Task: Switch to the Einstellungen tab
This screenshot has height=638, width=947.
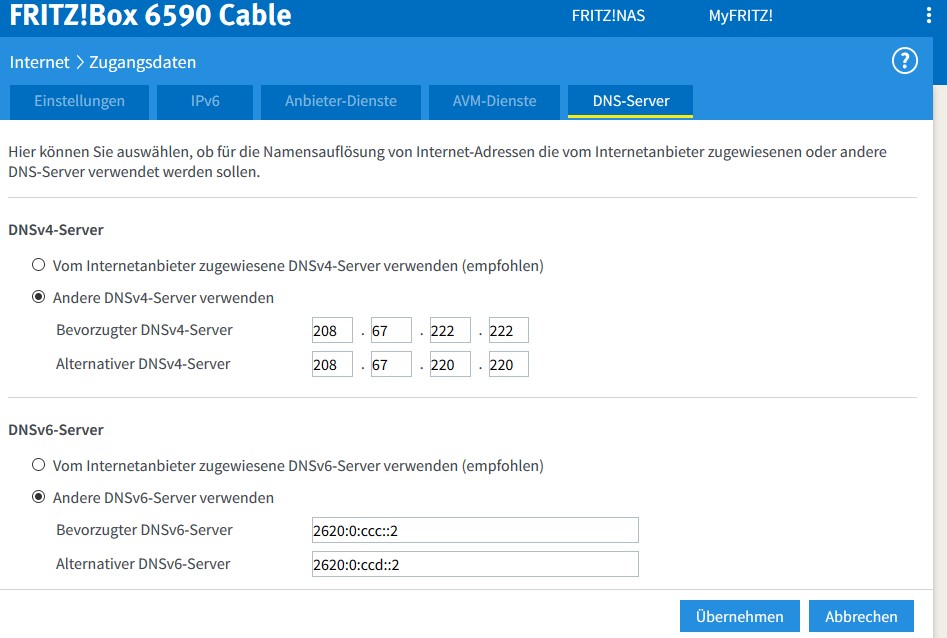Action: [79, 101]
